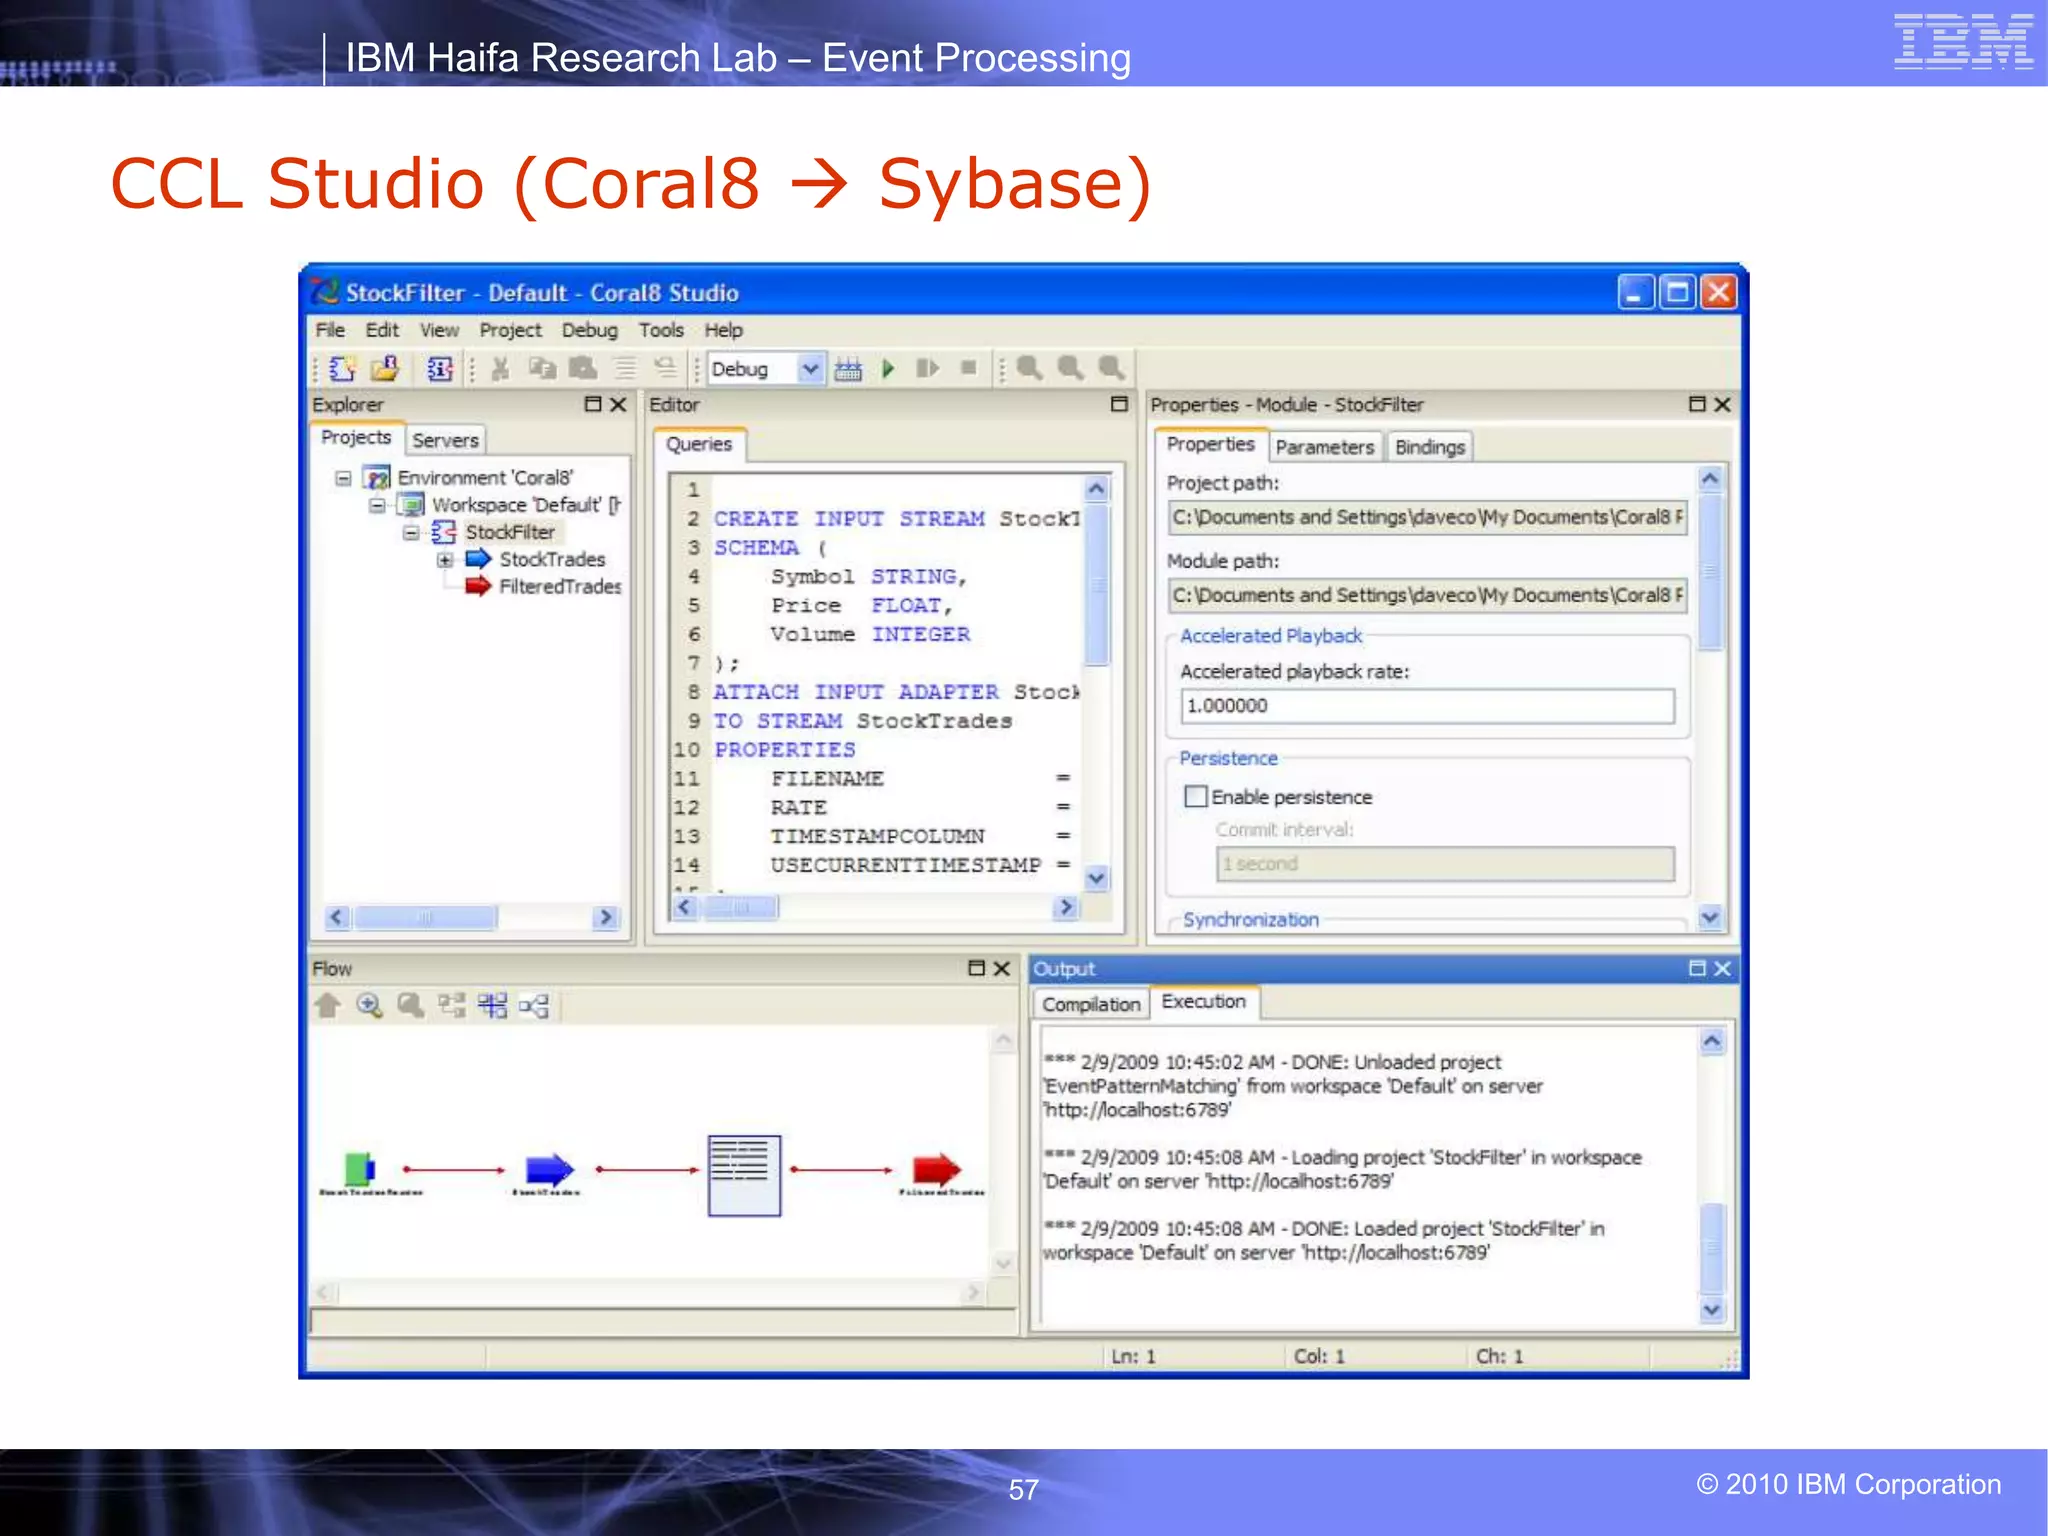Screen dimensions: 2048x1536
Task: Enable persistence checkbox
Action: (1195, 796)
